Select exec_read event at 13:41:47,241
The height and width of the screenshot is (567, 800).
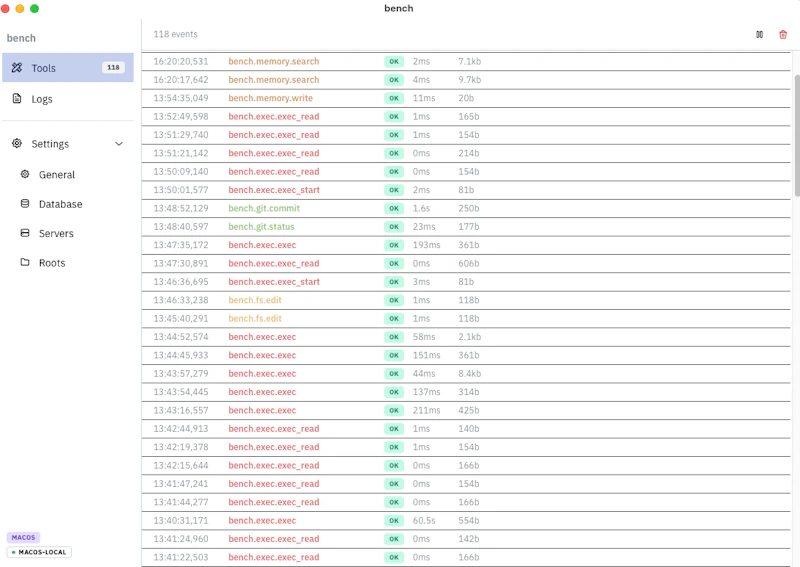[466, 484]
